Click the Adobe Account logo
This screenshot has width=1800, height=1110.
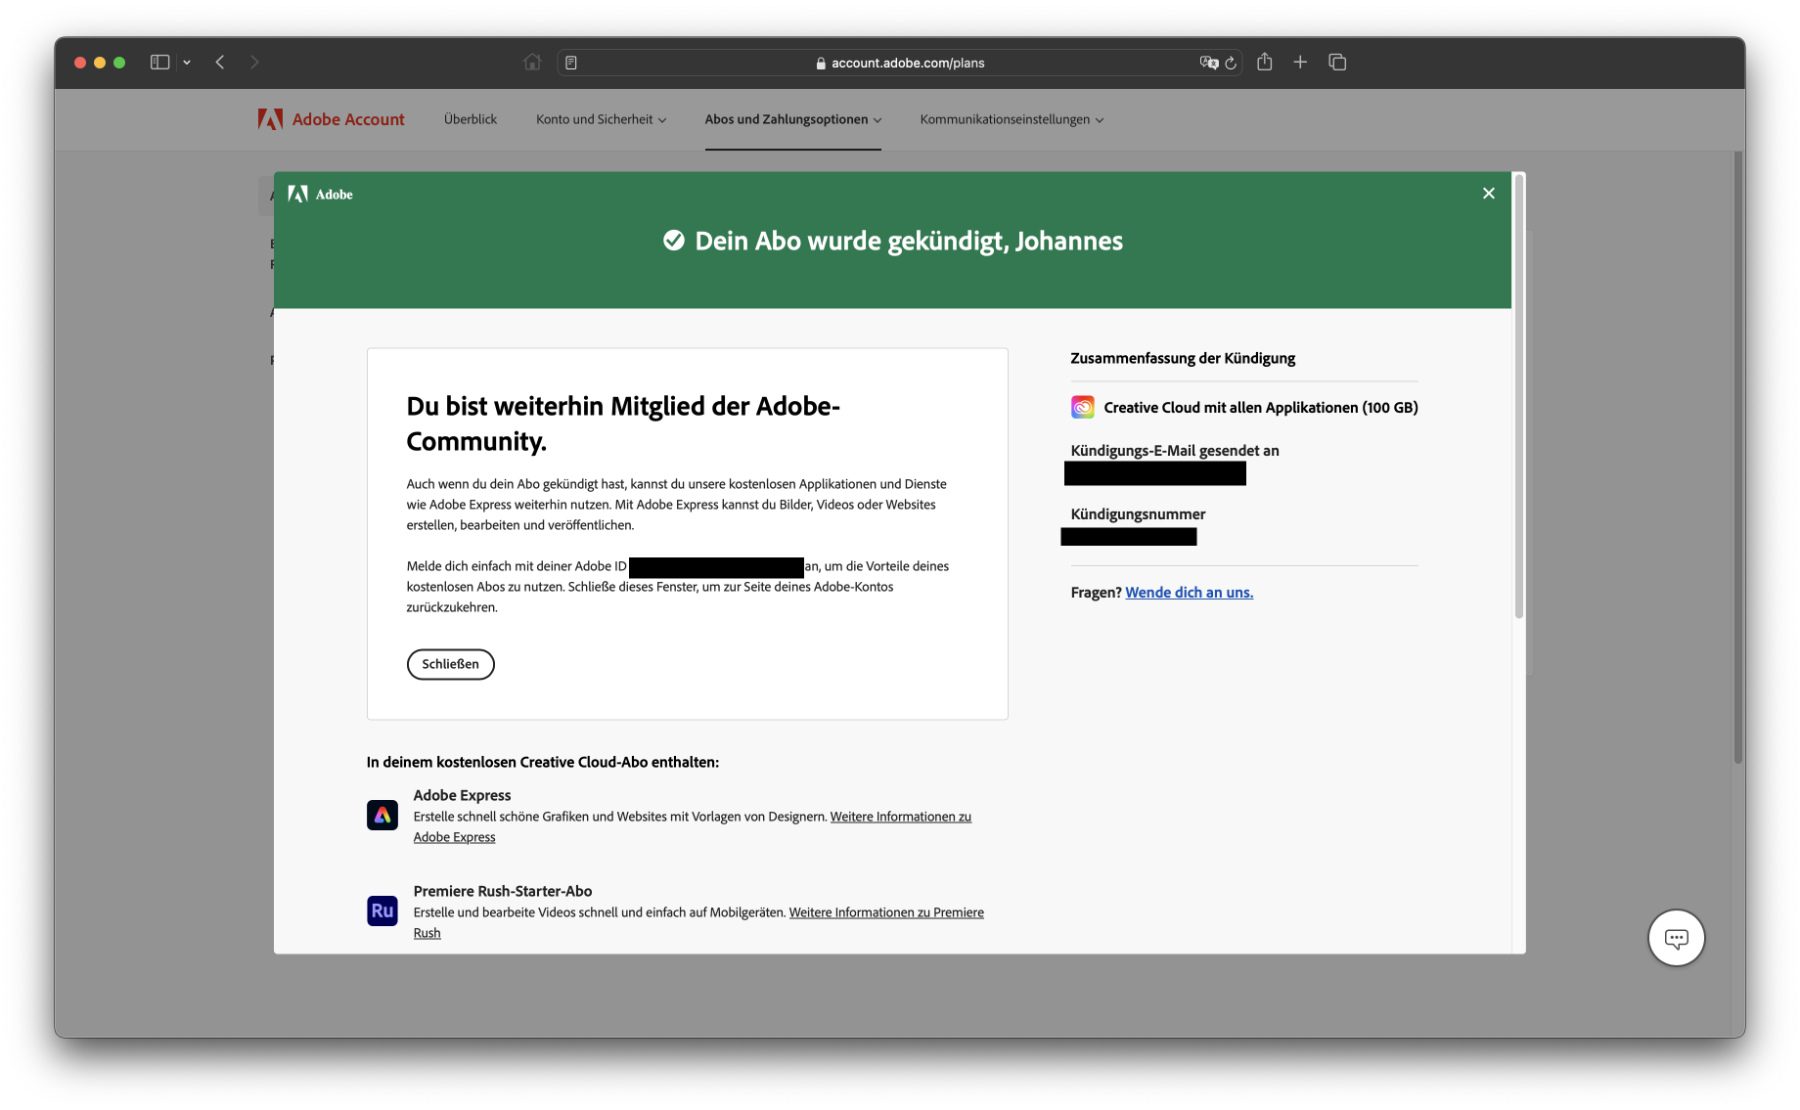click(331, 119)
